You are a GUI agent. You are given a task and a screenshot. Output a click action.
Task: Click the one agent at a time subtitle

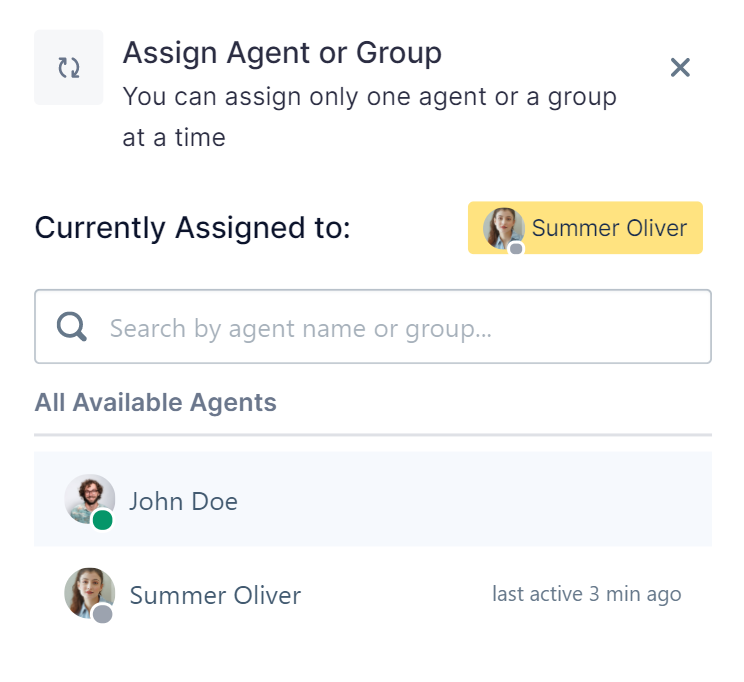pyautogui.click(x=369, y=117)
